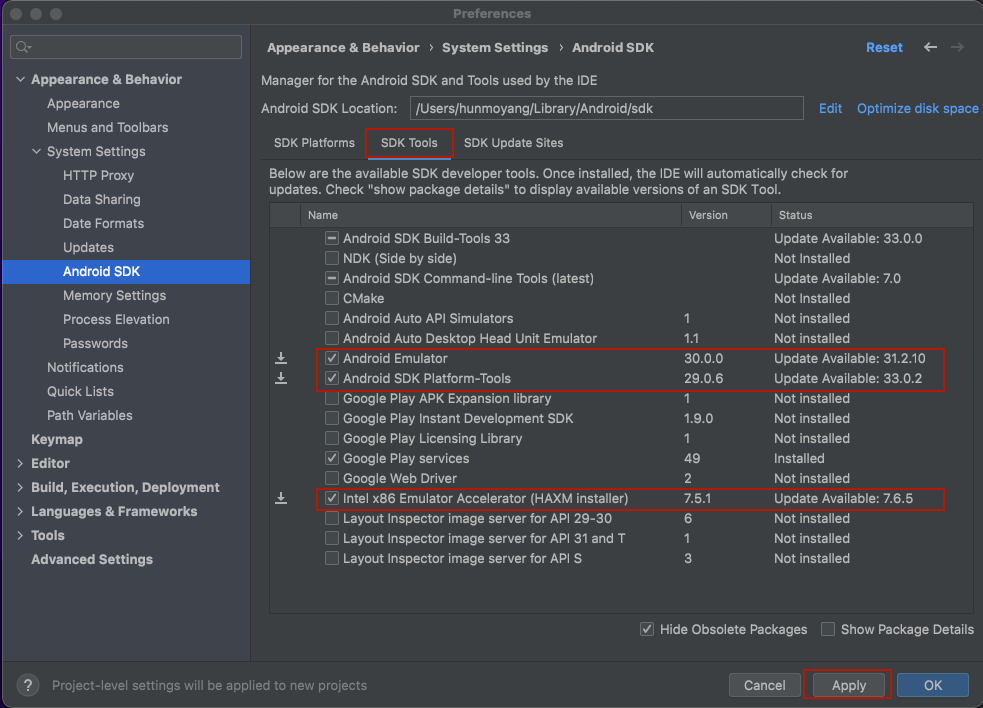Expand the Editor section
Screen dimensions: 983x708
click(x=20, y=463)
